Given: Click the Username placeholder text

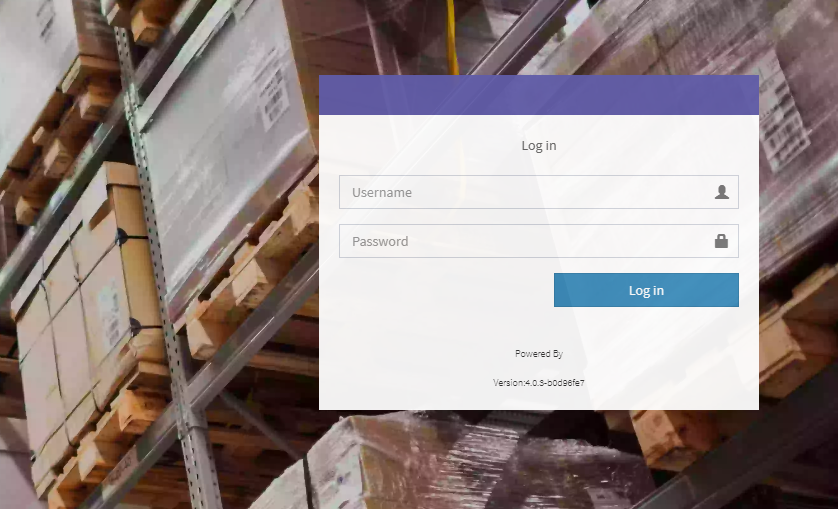Looking at the screenshot, I should pos(382,192).
